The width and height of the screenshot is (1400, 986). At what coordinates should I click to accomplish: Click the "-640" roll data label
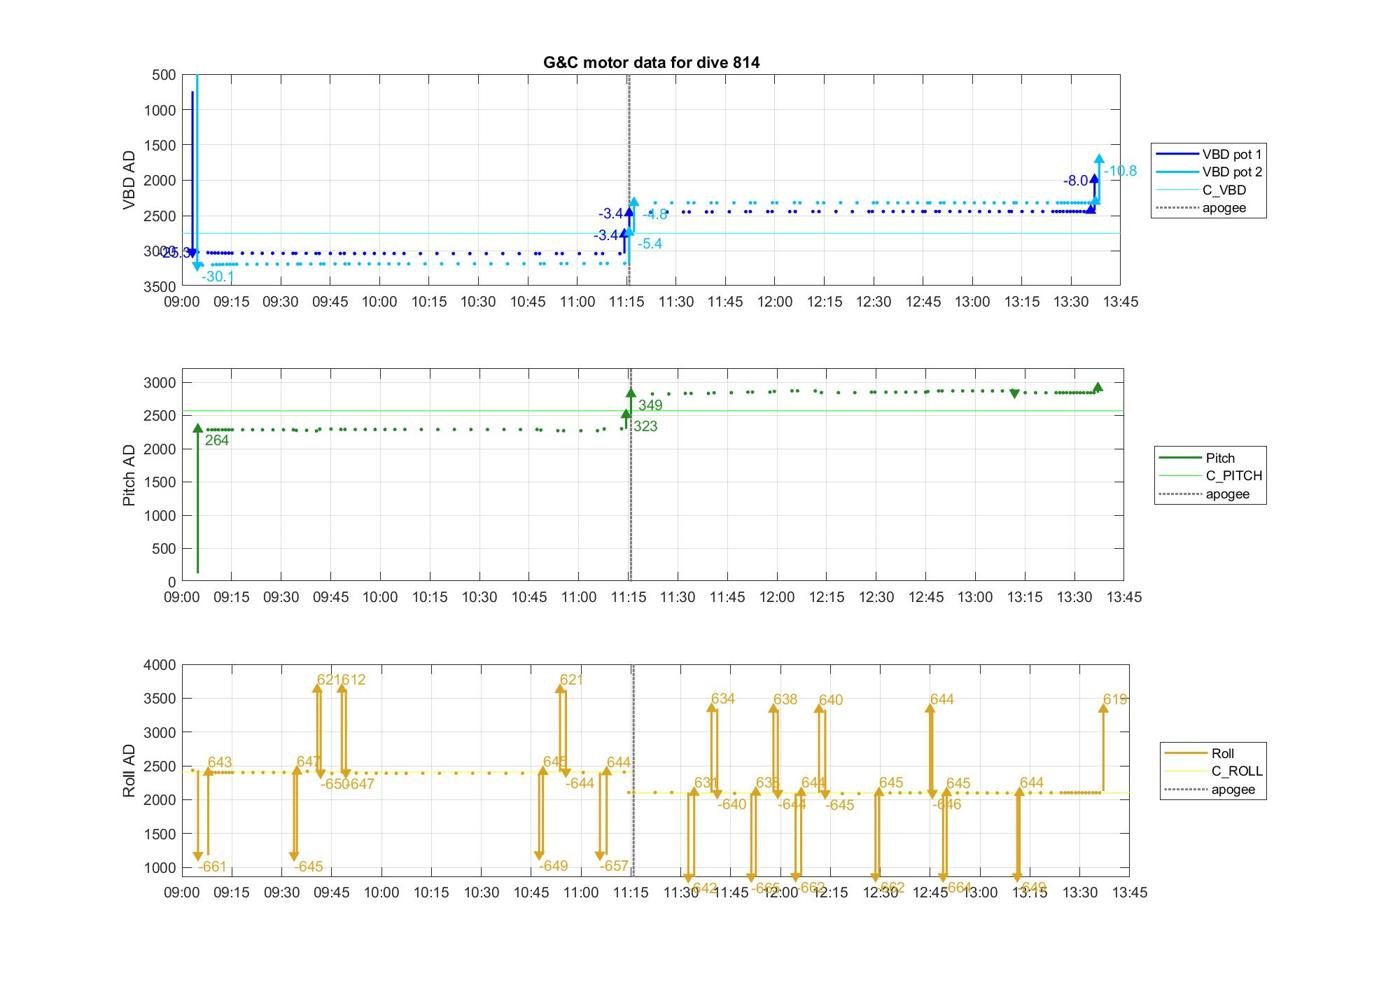tap(732, 804)
